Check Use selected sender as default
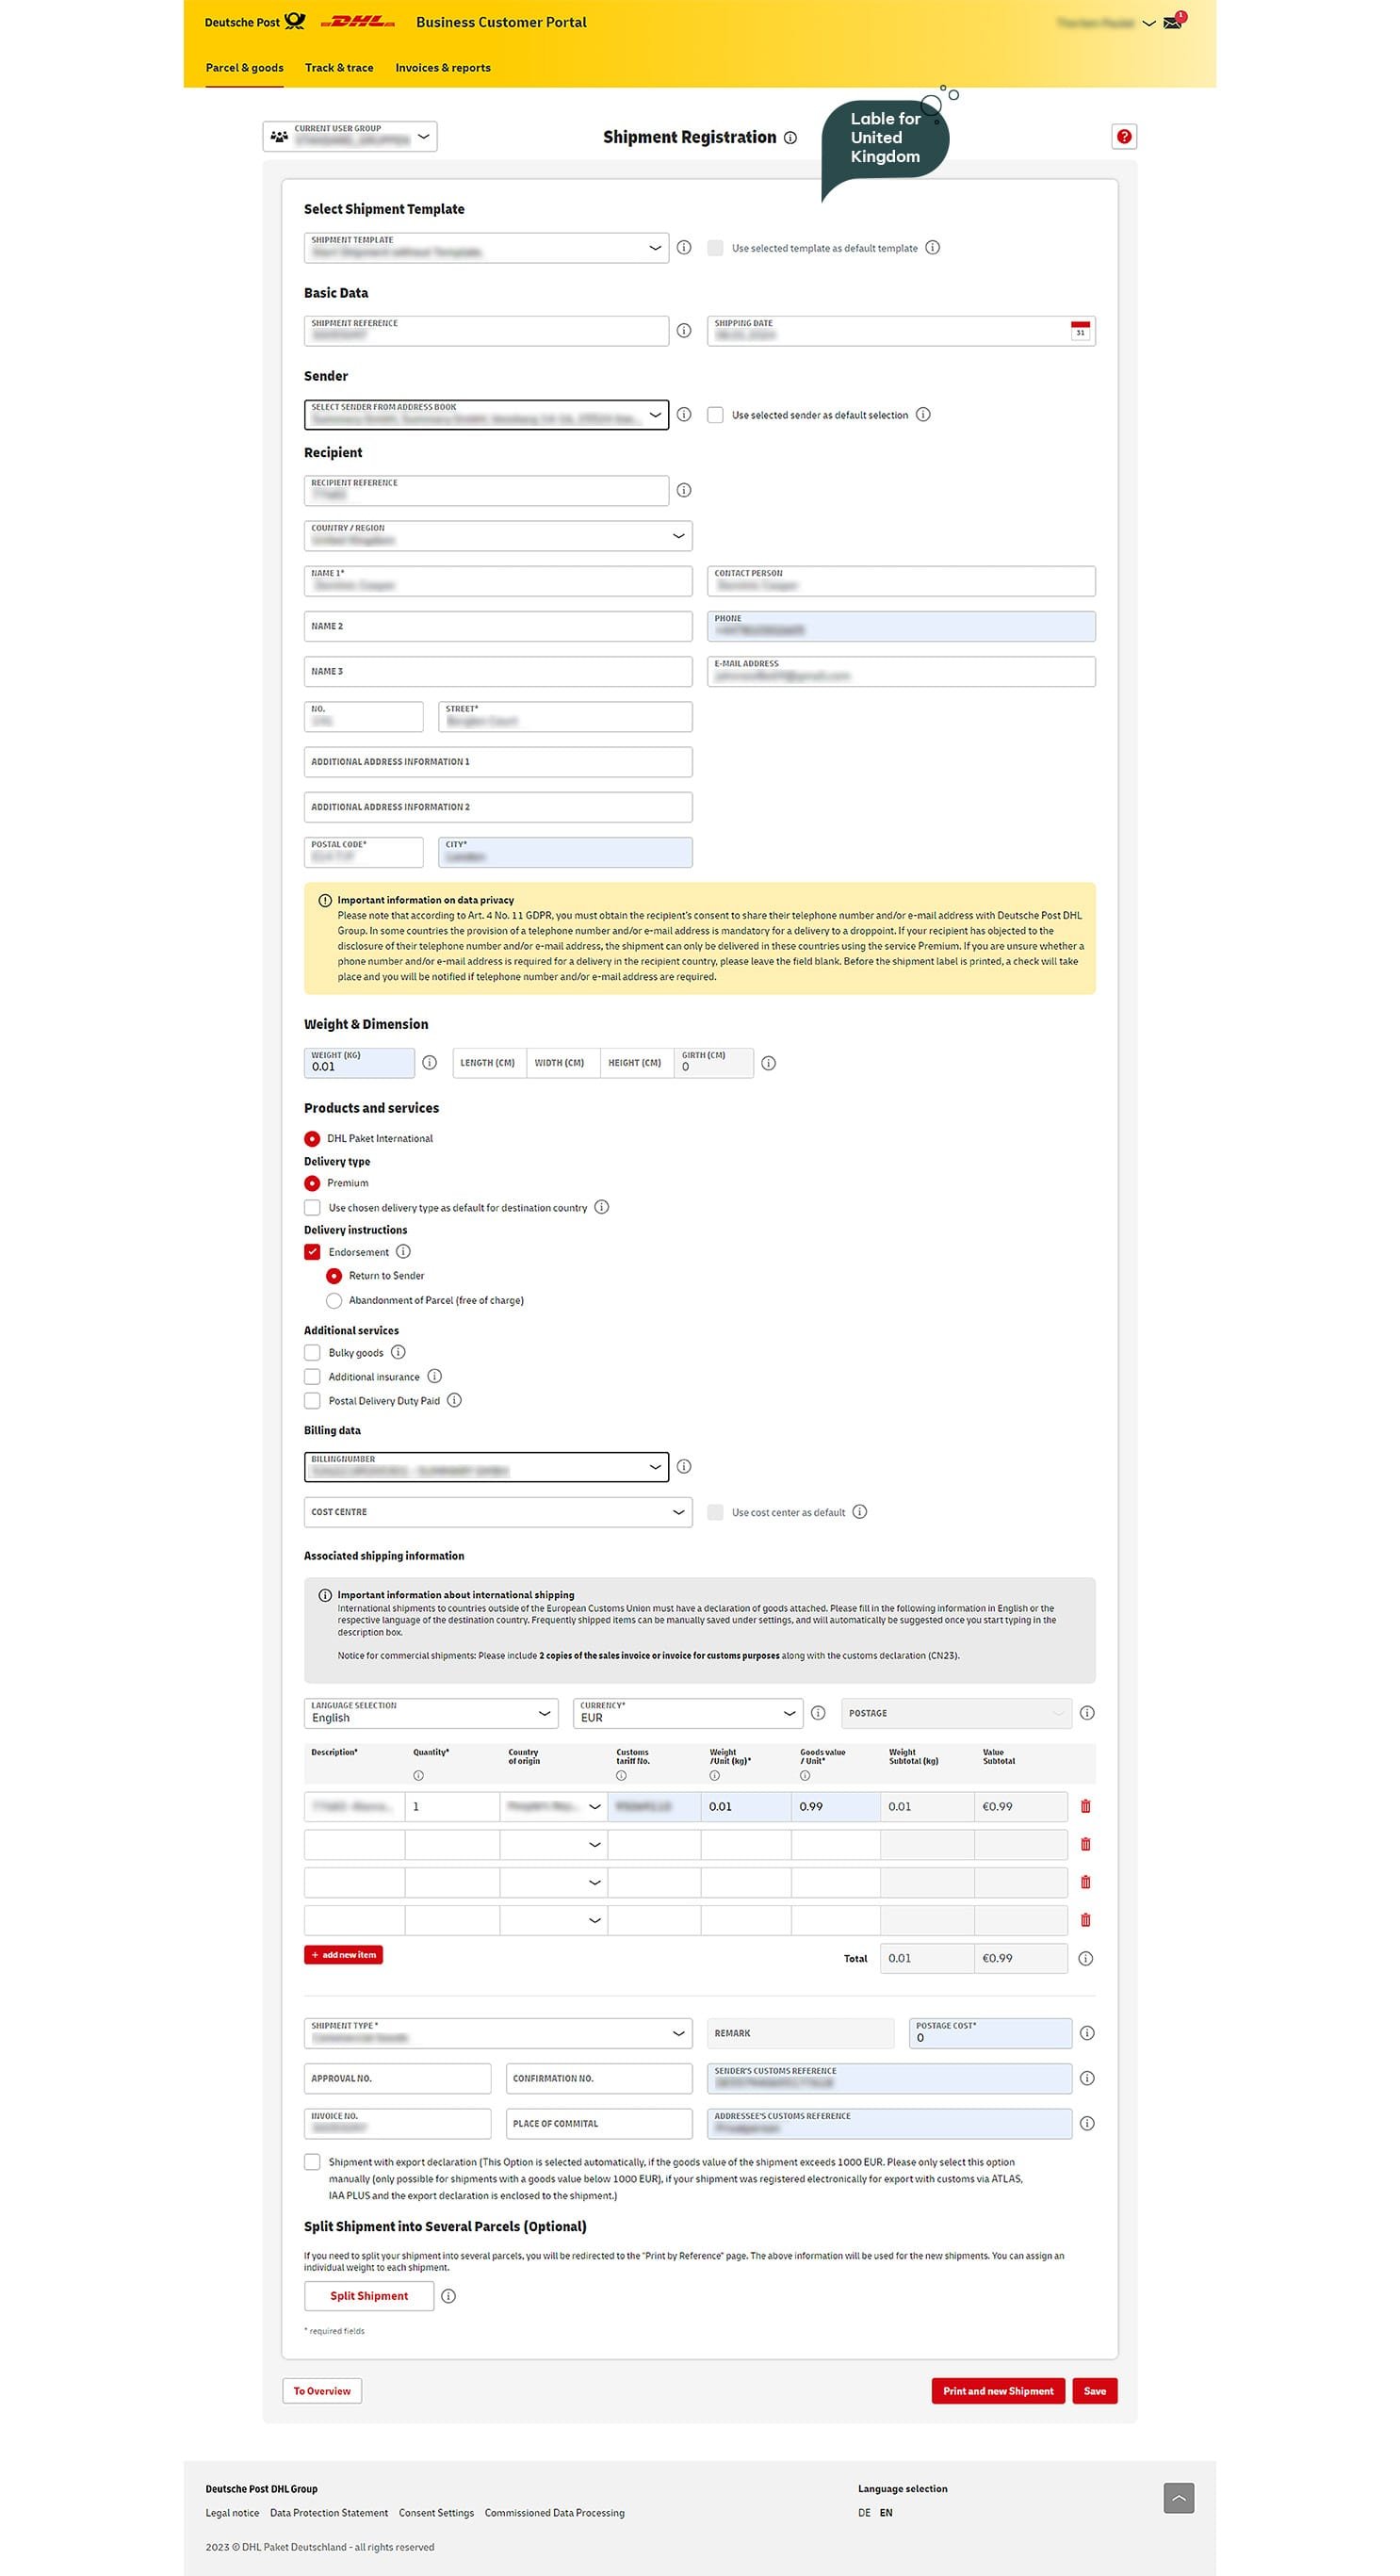 tap(715, 415)
